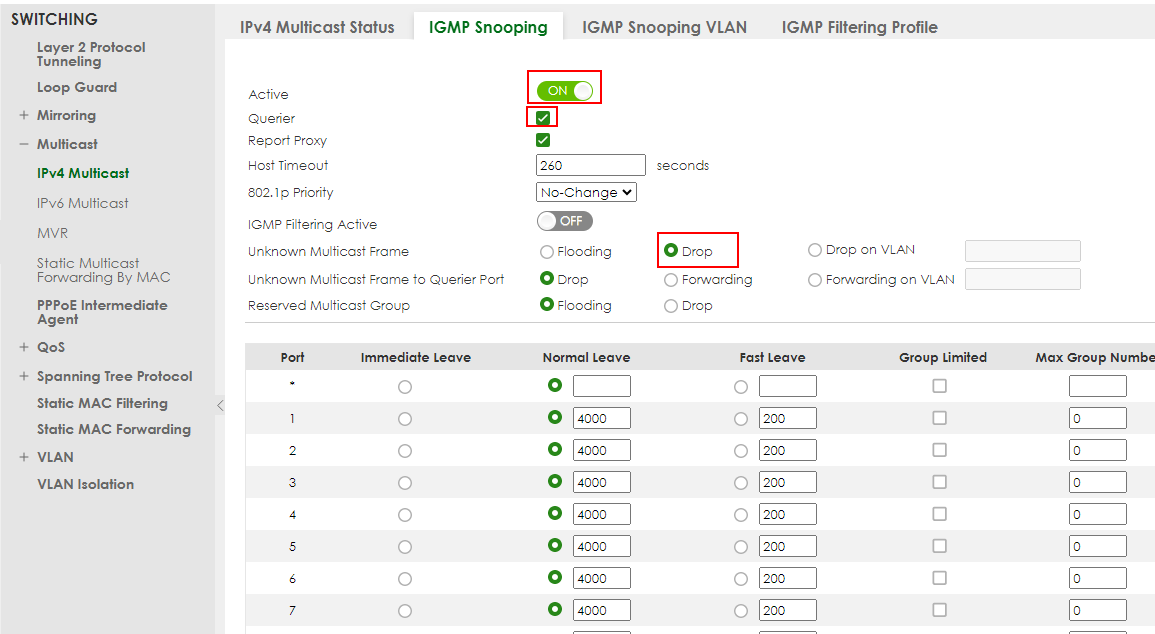1155x634 pixels.
Task: Collapse the navigation sidebar using the chevron
Action: (x=220, y=407)
